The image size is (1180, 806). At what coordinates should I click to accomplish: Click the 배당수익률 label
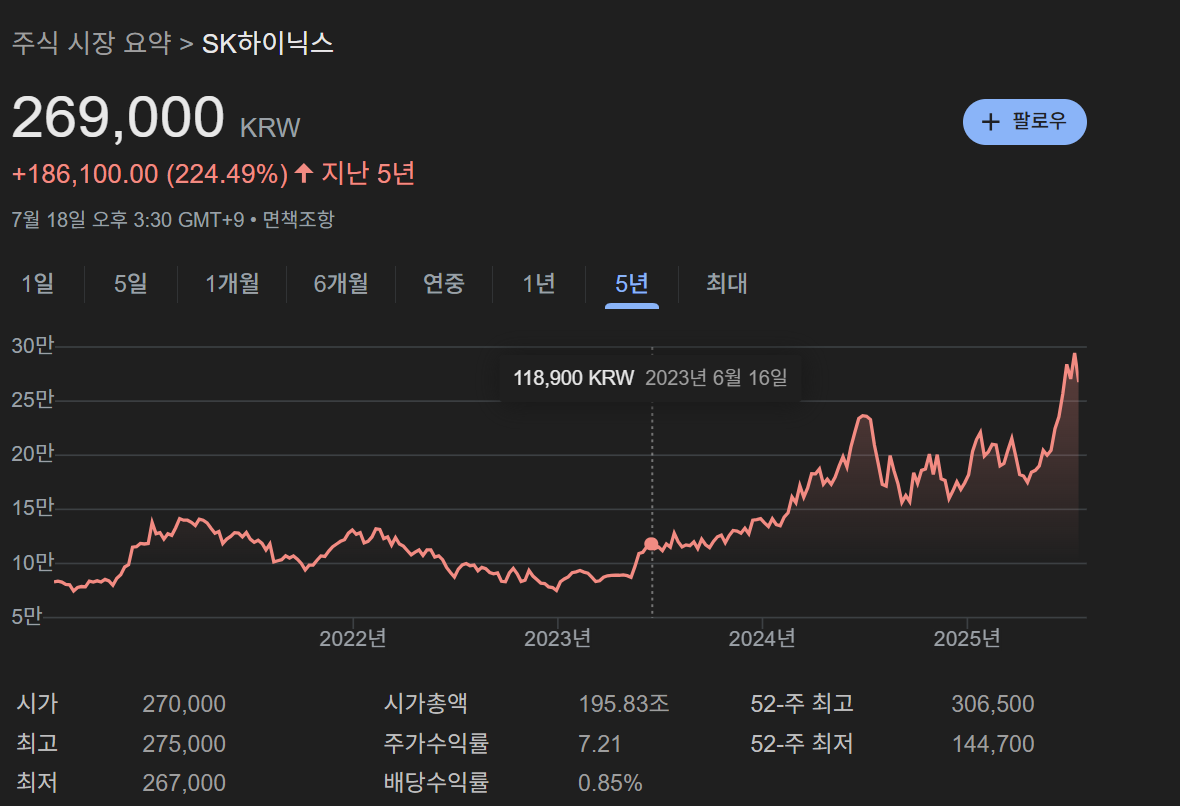(x=436, y=783)
